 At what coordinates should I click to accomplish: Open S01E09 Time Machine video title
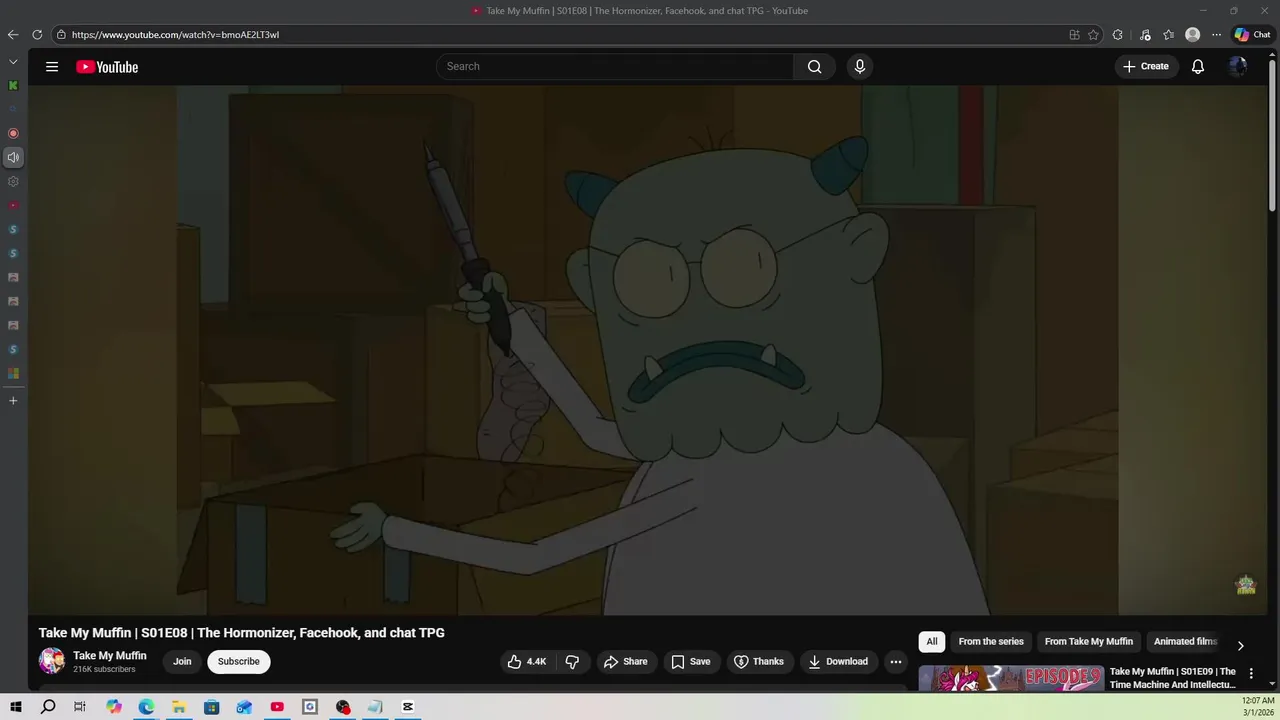click(1173, 678)
